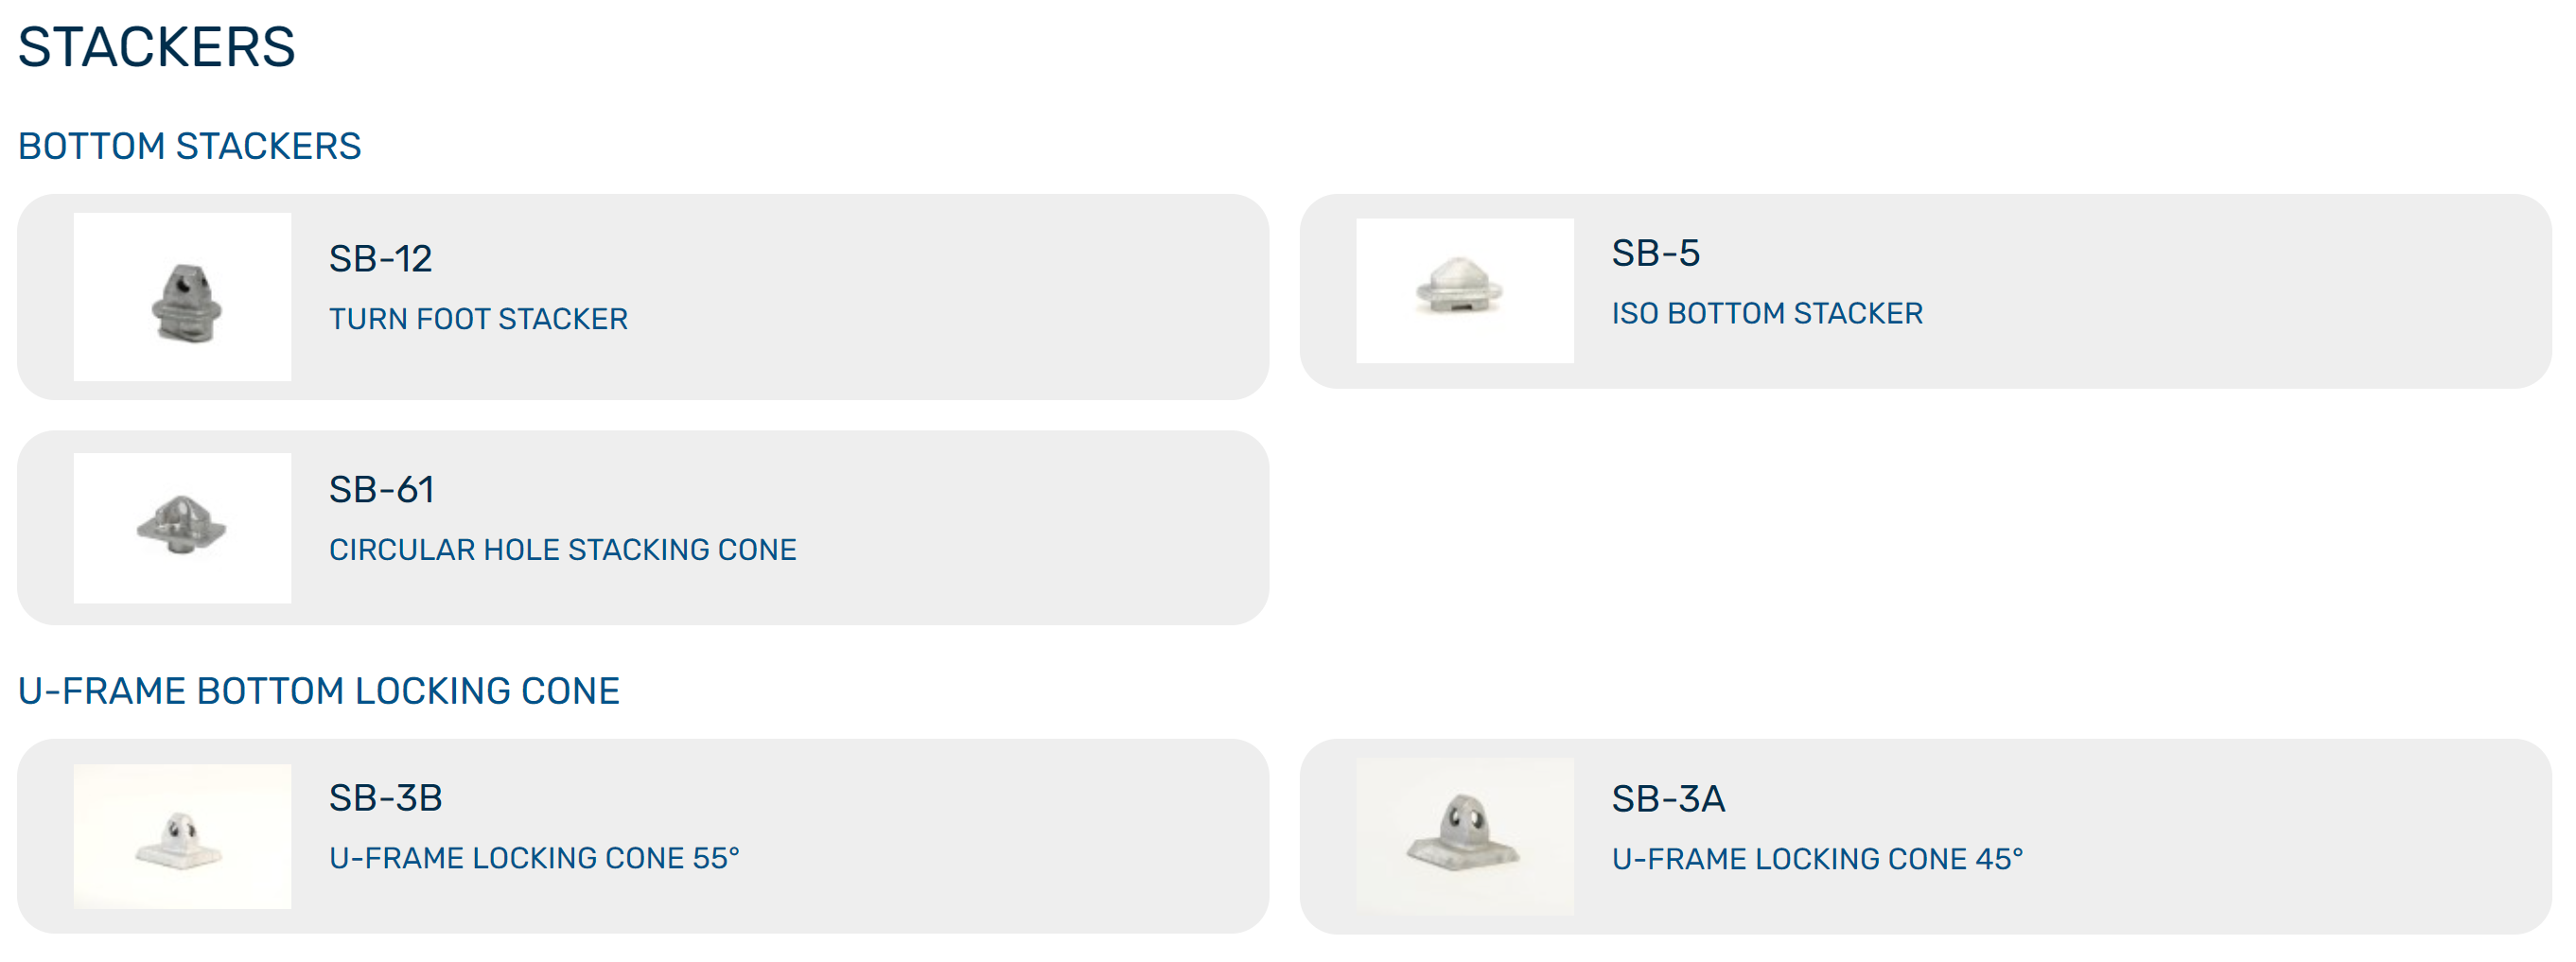Open the U-FRAME LOCKING CONE 45° link
Image resolution: width=2576 pixels, height=962 pixels.
point(1817,859)
